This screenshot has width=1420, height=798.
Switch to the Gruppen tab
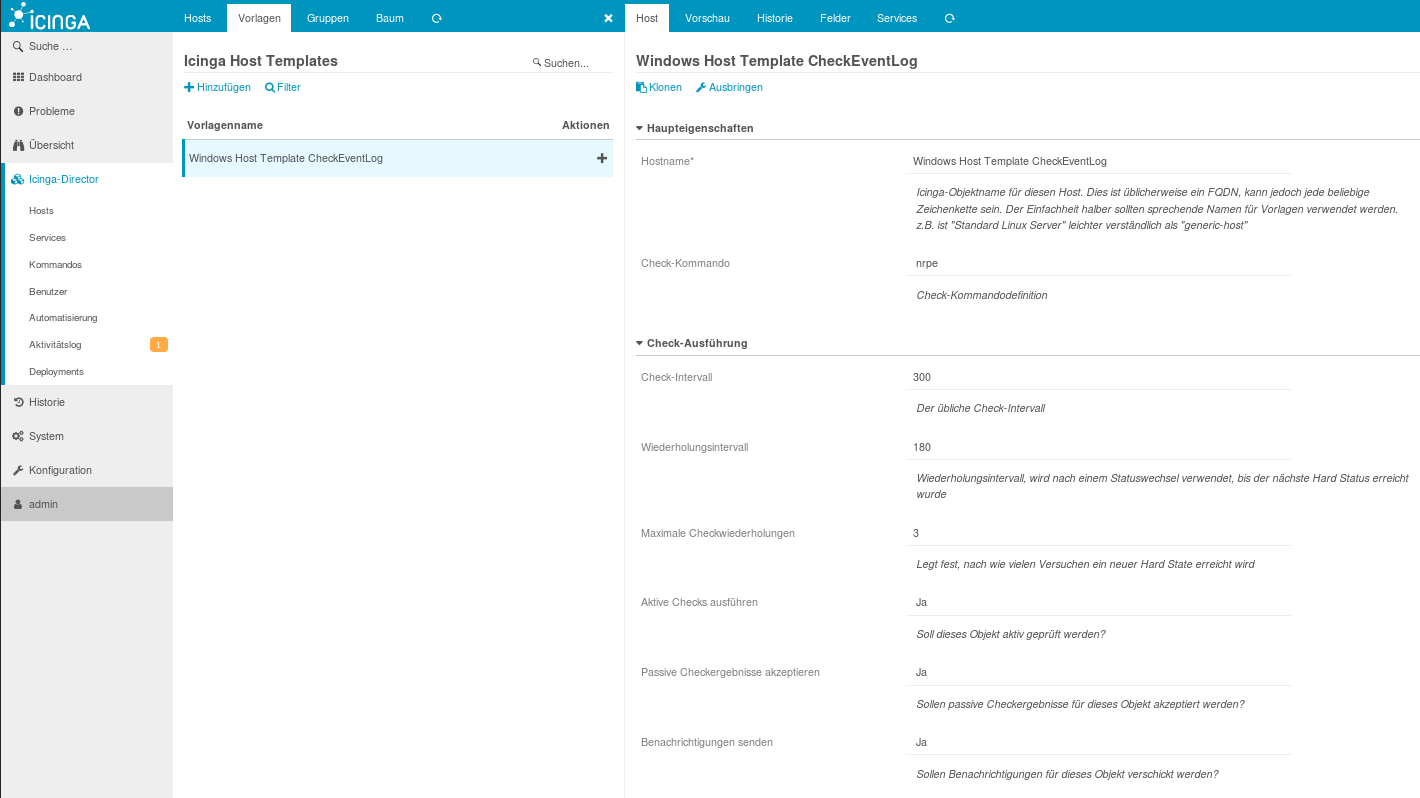point(328,18)
